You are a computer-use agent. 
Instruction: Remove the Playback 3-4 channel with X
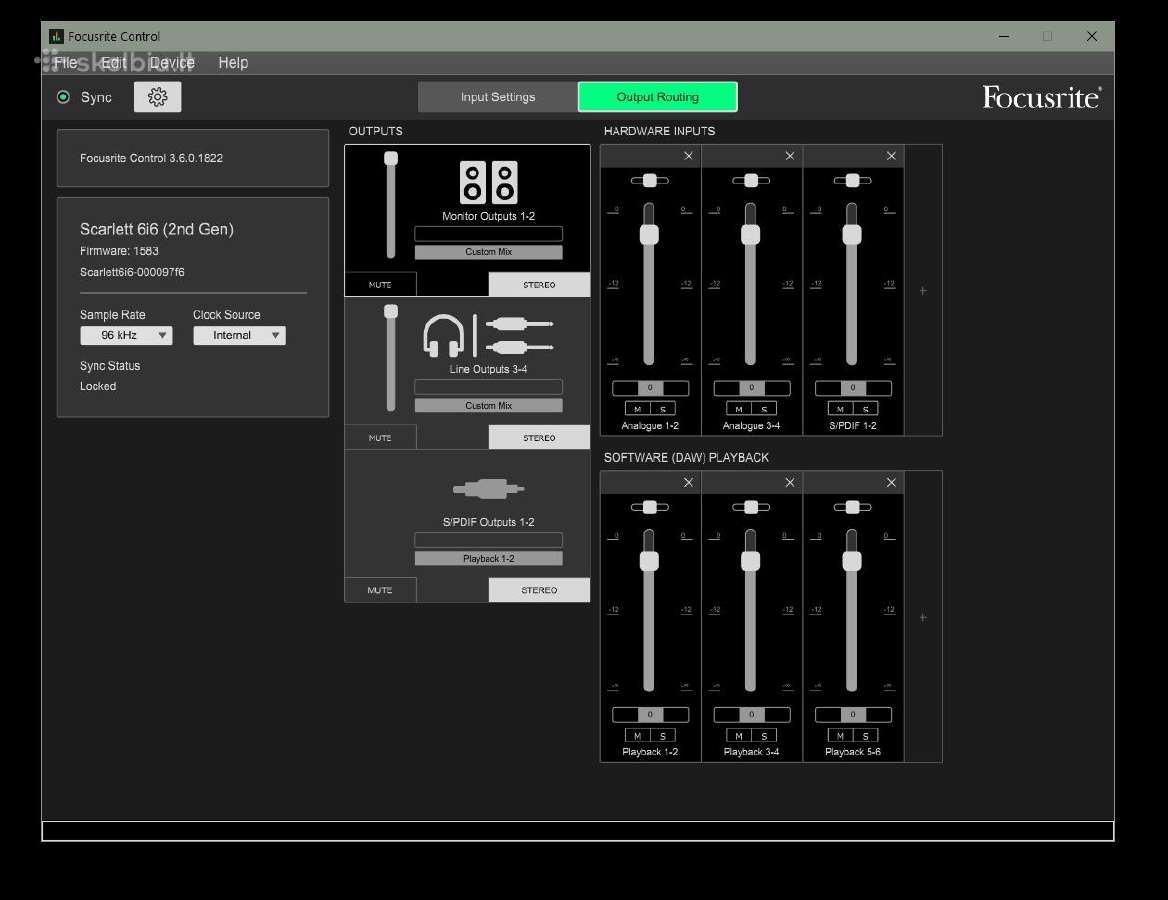point(790,483)
